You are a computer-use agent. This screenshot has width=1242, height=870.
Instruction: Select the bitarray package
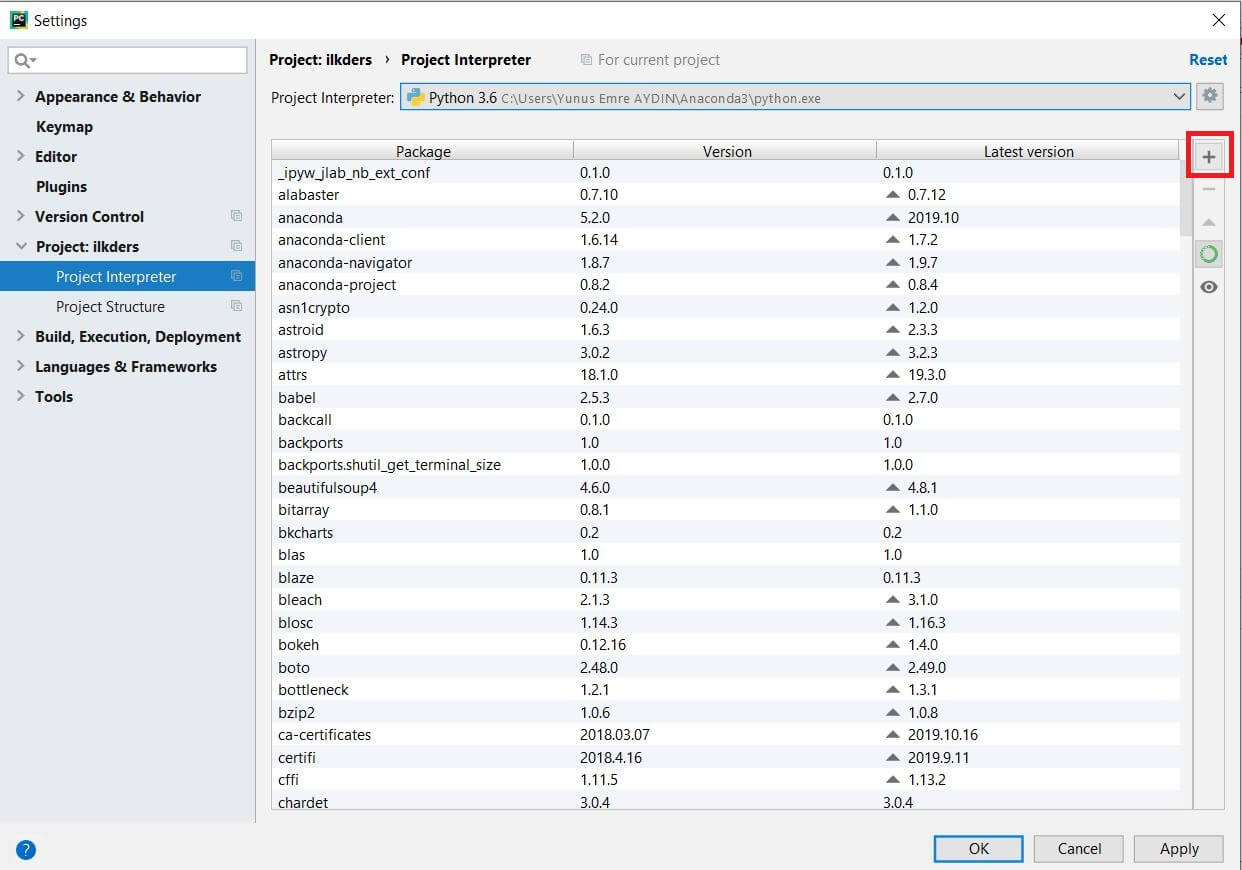pos(726,510)
